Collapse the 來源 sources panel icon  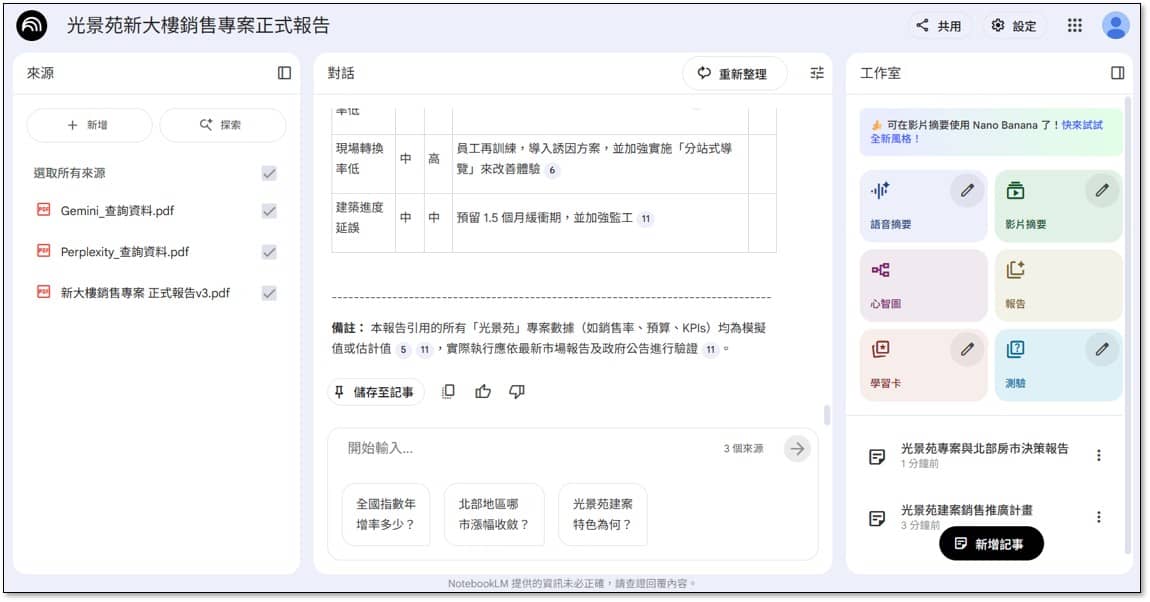click(284, 73)
